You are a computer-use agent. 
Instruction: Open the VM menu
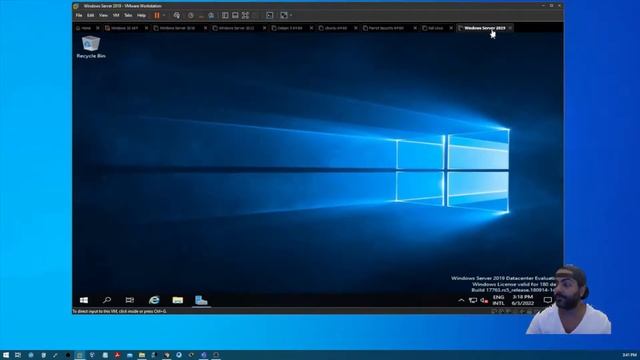116,16
